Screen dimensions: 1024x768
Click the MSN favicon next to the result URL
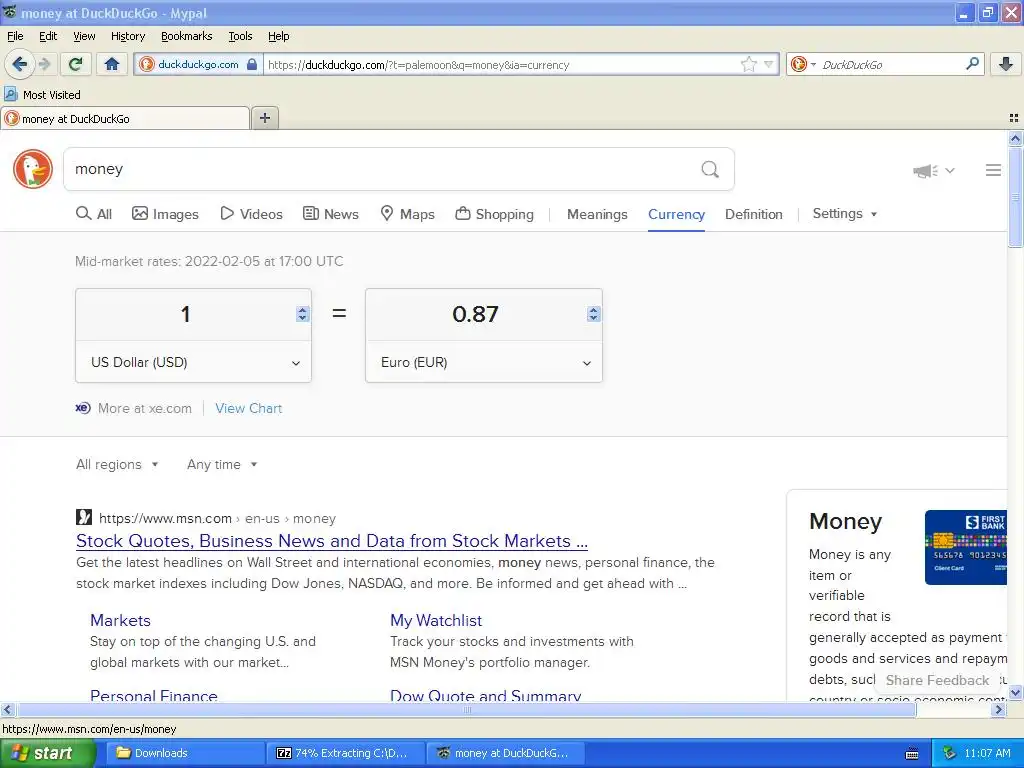point(84,517)
